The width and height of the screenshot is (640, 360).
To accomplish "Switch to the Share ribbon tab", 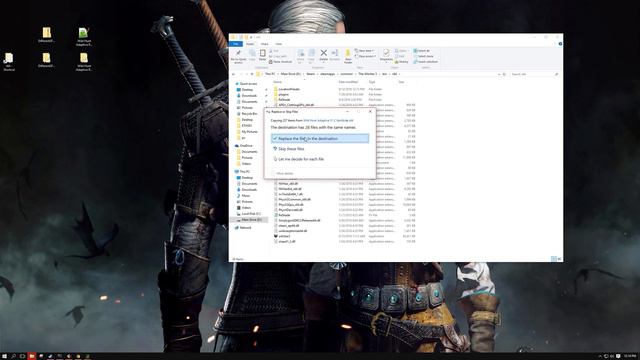I will pyautogui.click(x=264, y=44).
